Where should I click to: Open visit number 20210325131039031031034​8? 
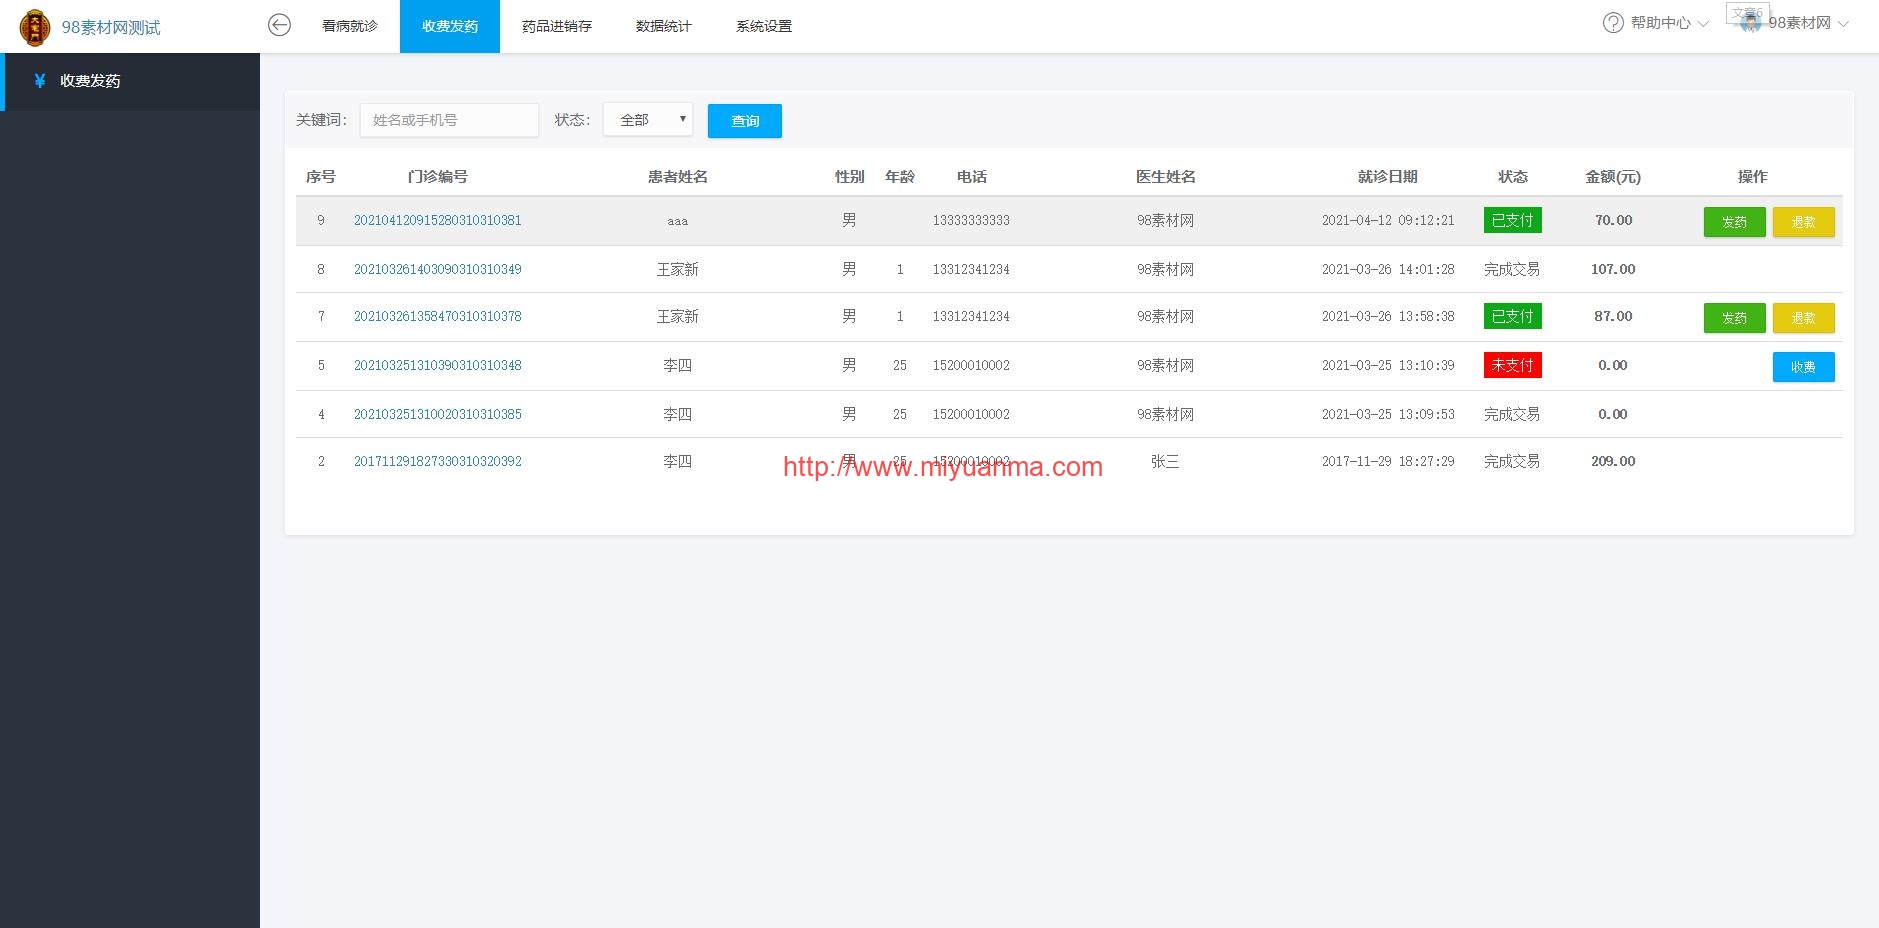coord(438,365)
